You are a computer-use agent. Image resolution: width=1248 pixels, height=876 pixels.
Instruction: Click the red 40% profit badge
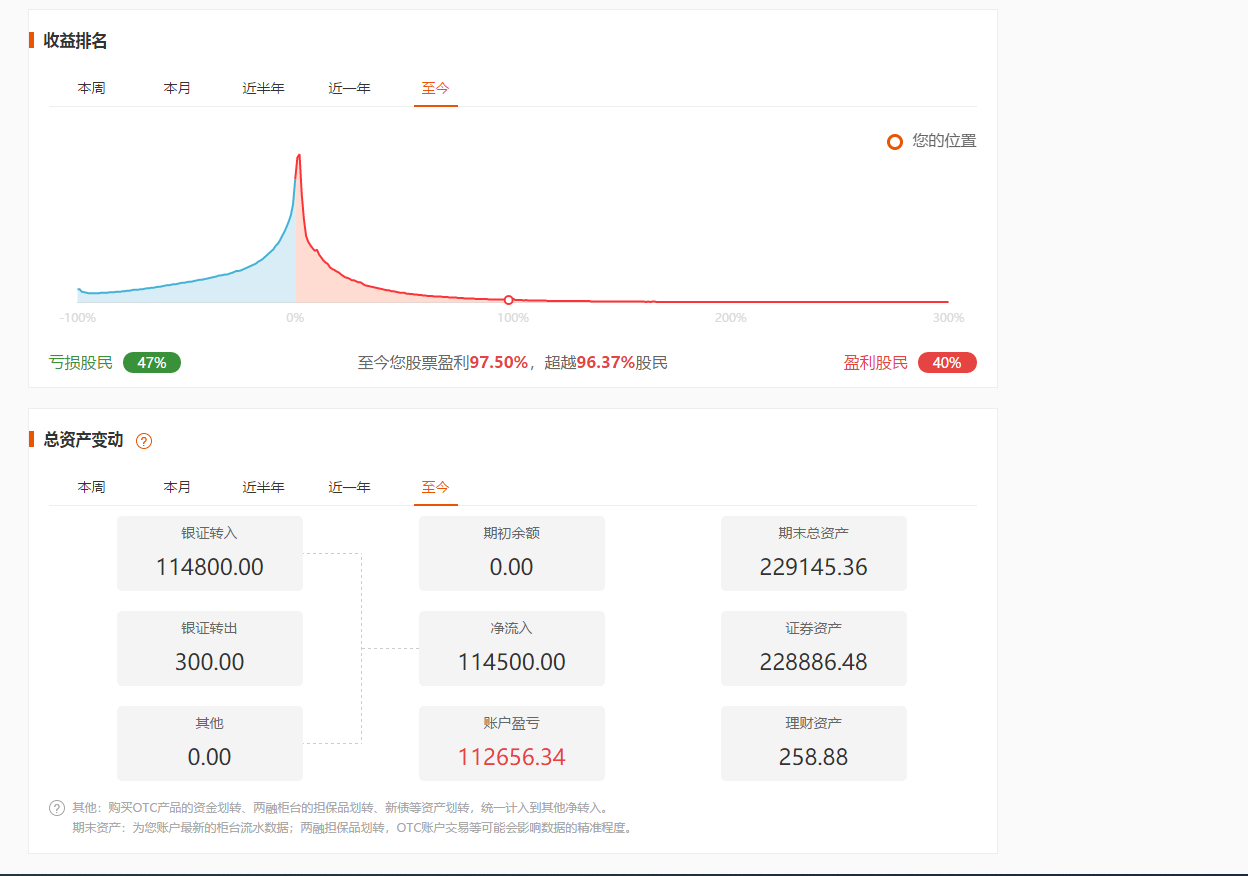pos(947,363)
